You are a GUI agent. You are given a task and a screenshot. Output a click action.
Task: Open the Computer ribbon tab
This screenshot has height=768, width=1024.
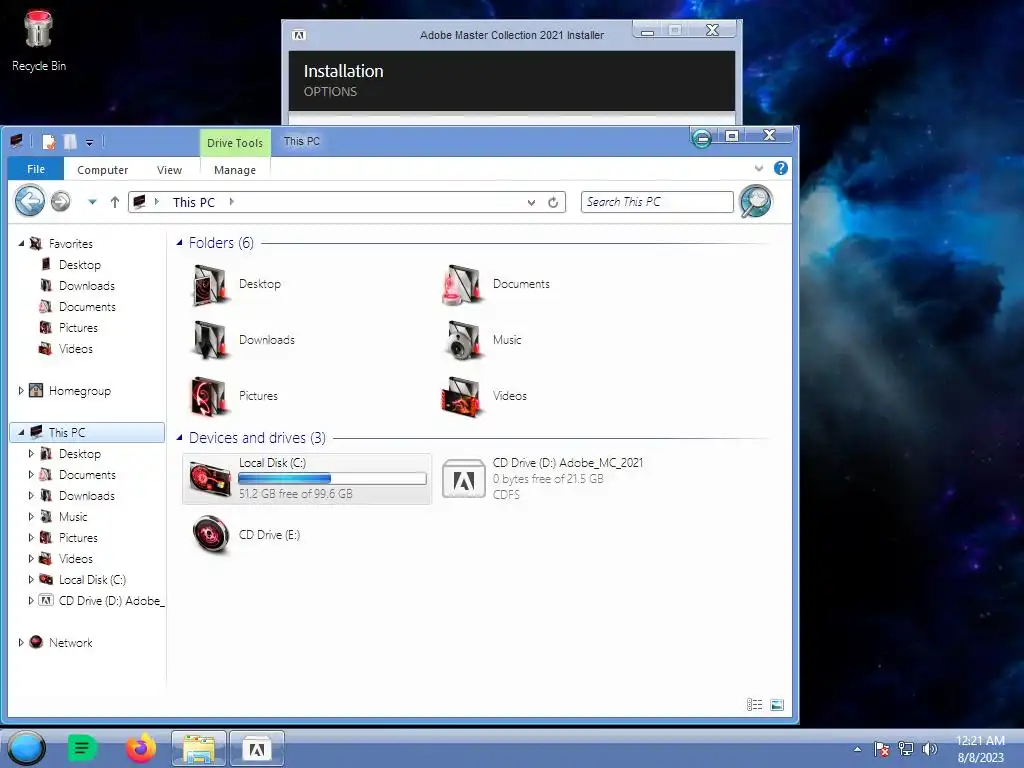[x=103, y=170]
